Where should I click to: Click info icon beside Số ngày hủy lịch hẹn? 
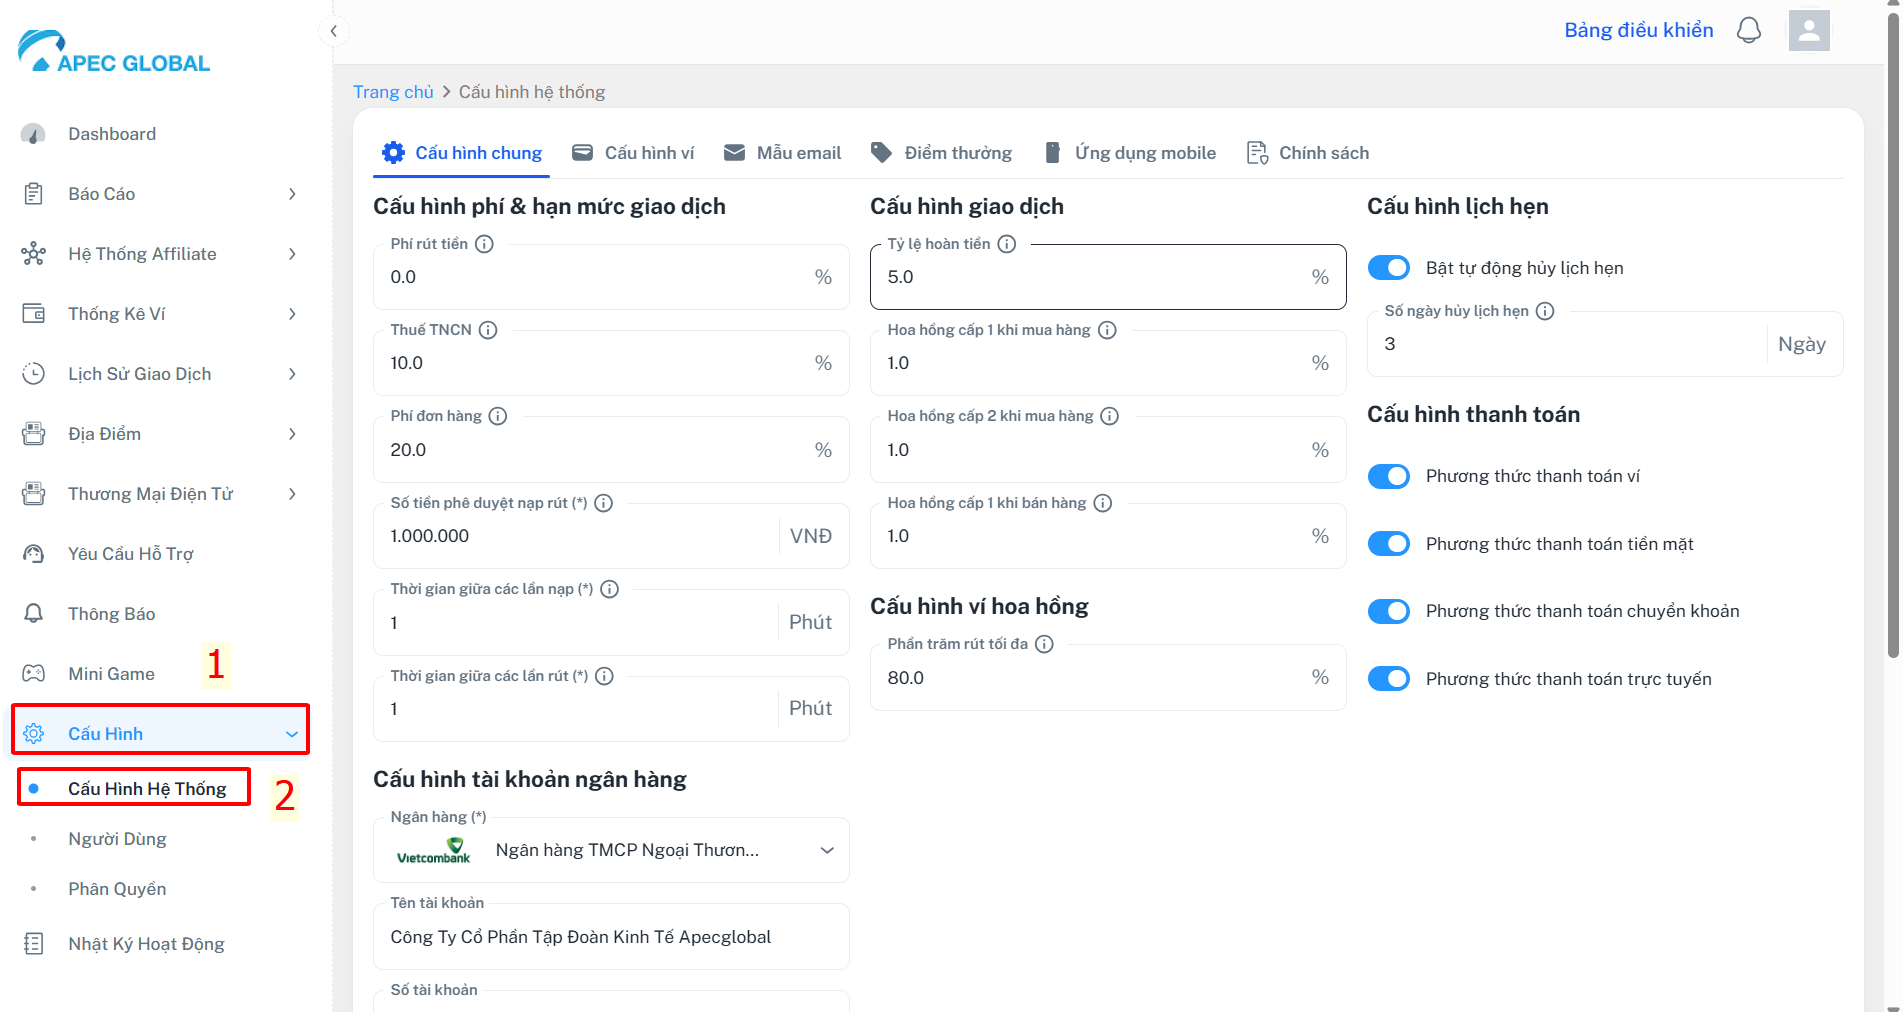click(x=1545, y=311)
